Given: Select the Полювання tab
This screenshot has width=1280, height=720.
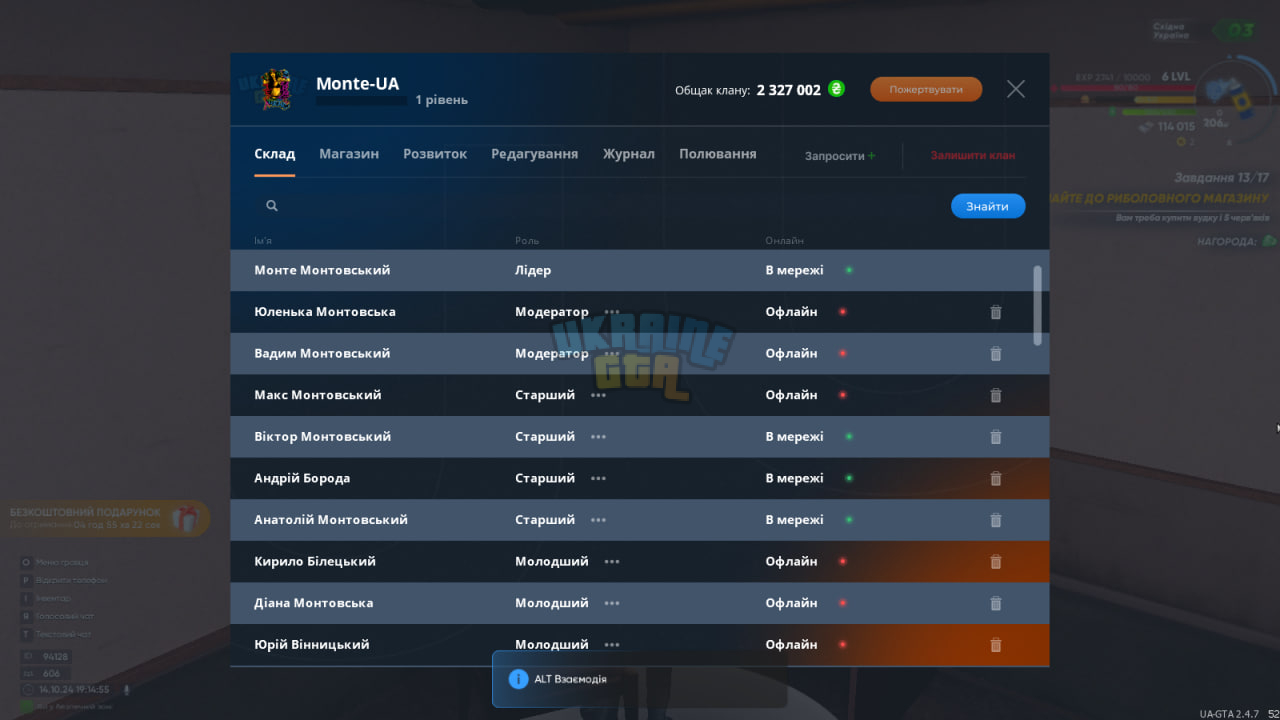Looking at the screenshot, I should pos(718,154).
